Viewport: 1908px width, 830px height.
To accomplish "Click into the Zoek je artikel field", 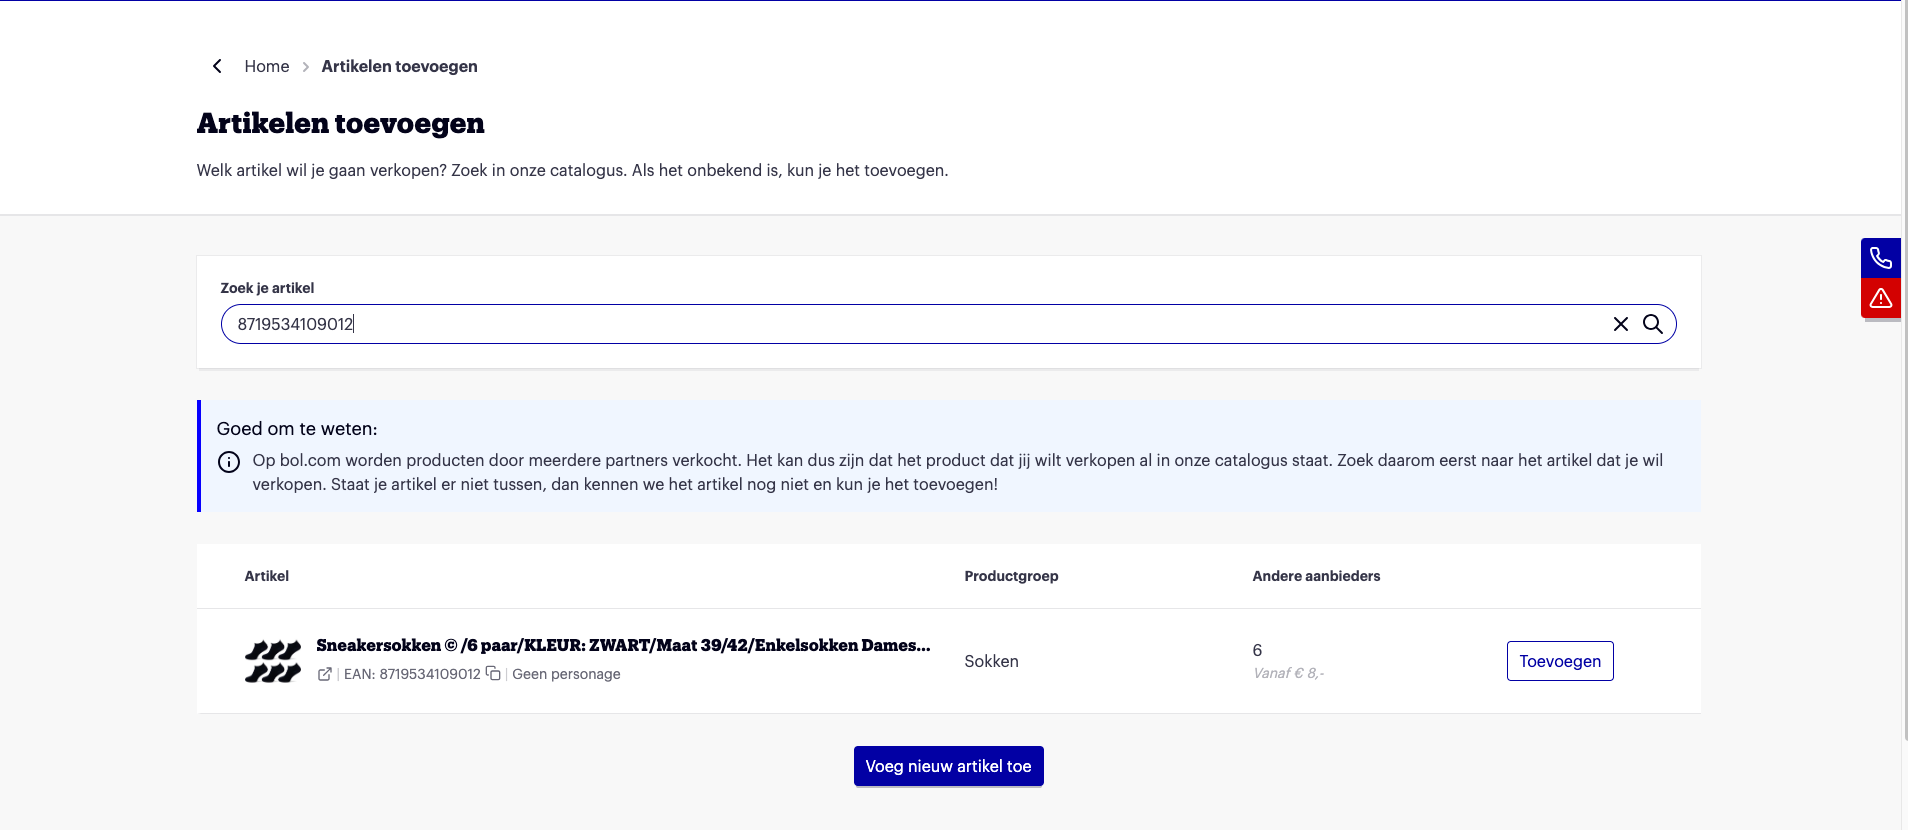I will pos(900,324).
